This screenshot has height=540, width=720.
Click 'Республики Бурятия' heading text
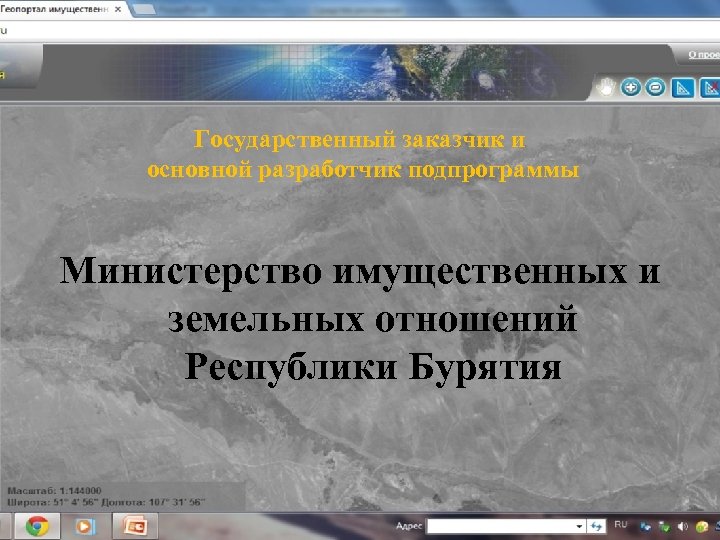pyautogui.click(x=373, y=368)
